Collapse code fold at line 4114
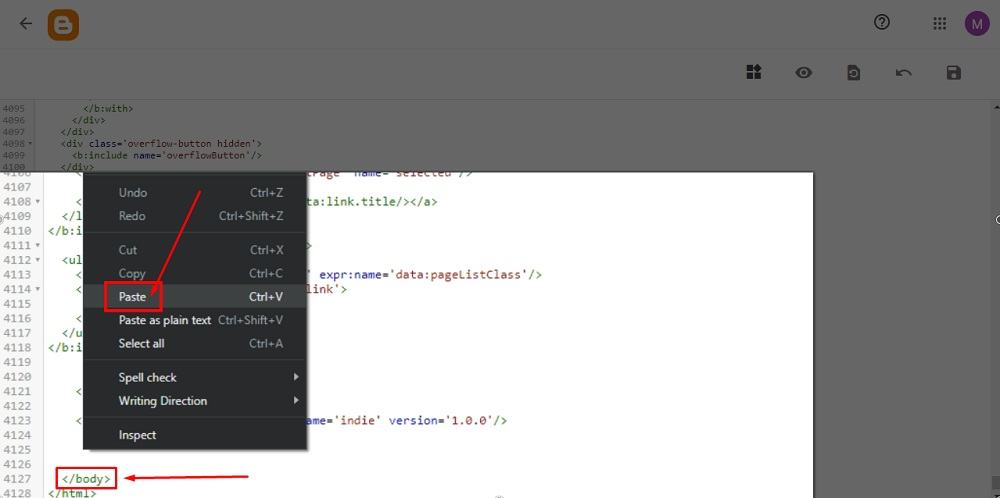This screenshot has width=1000, height=498. coord(38,289)
